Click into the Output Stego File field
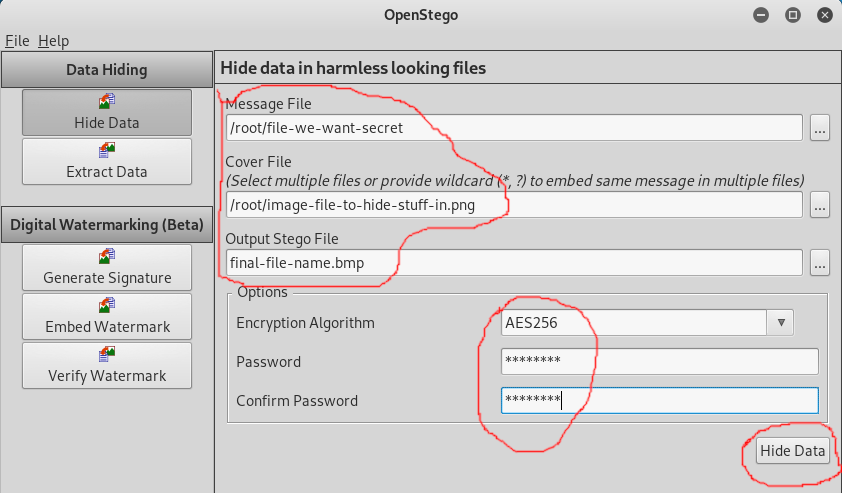 514,263
